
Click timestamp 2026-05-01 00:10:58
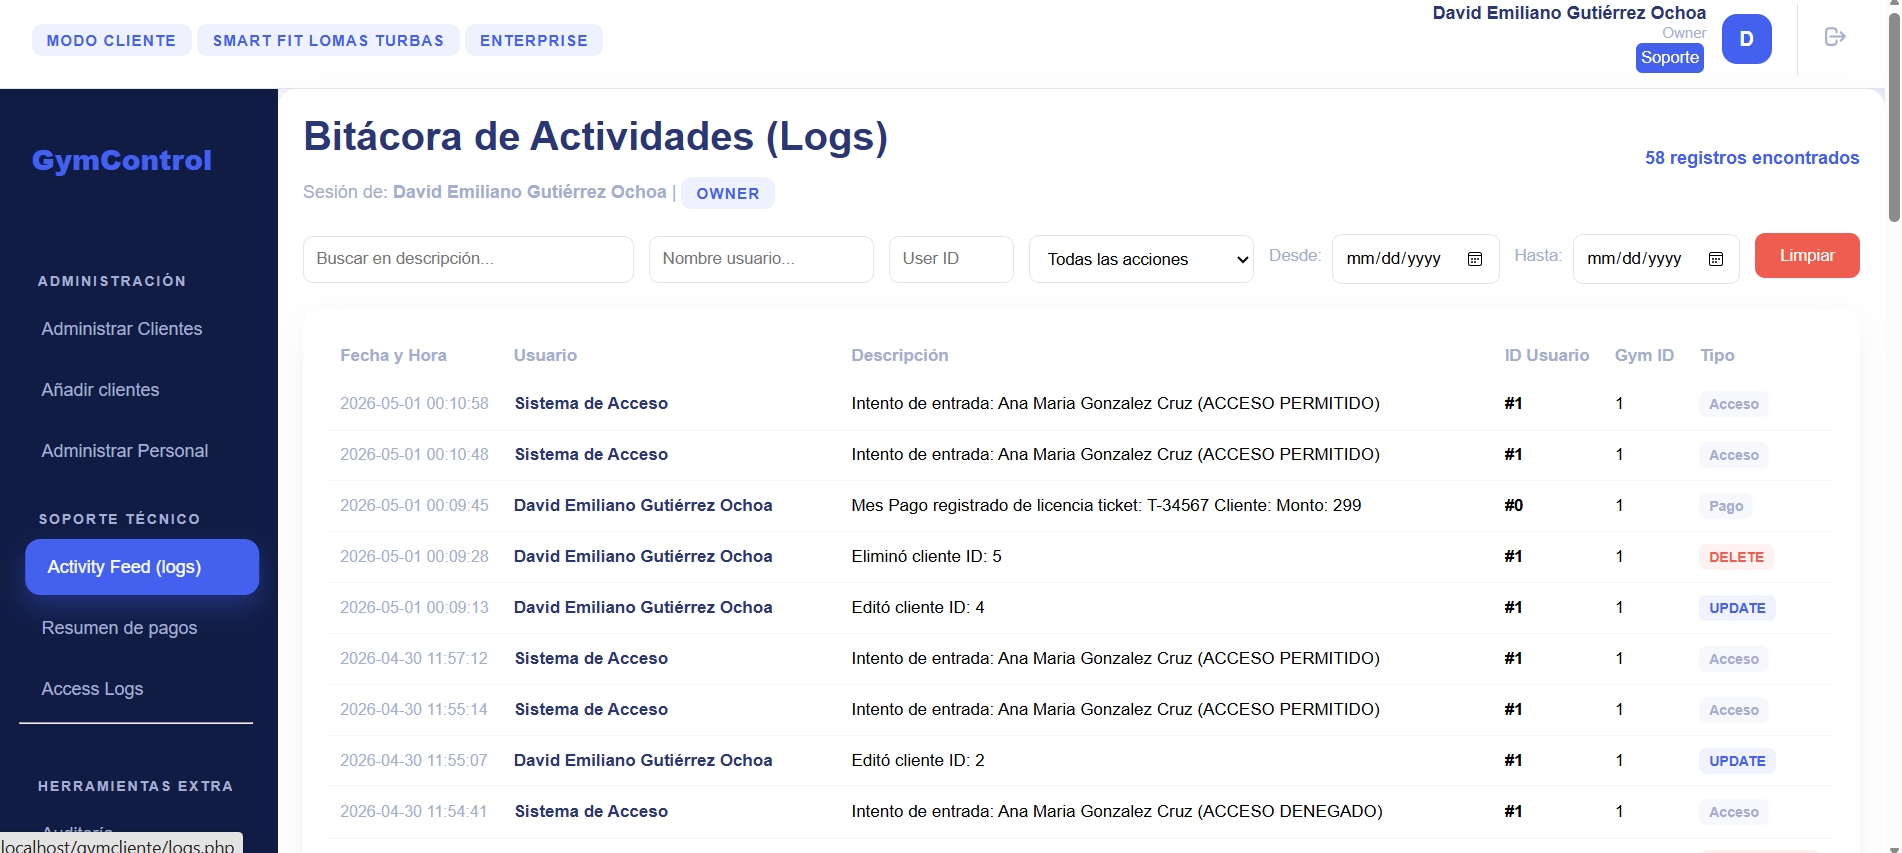click(414, 404)
